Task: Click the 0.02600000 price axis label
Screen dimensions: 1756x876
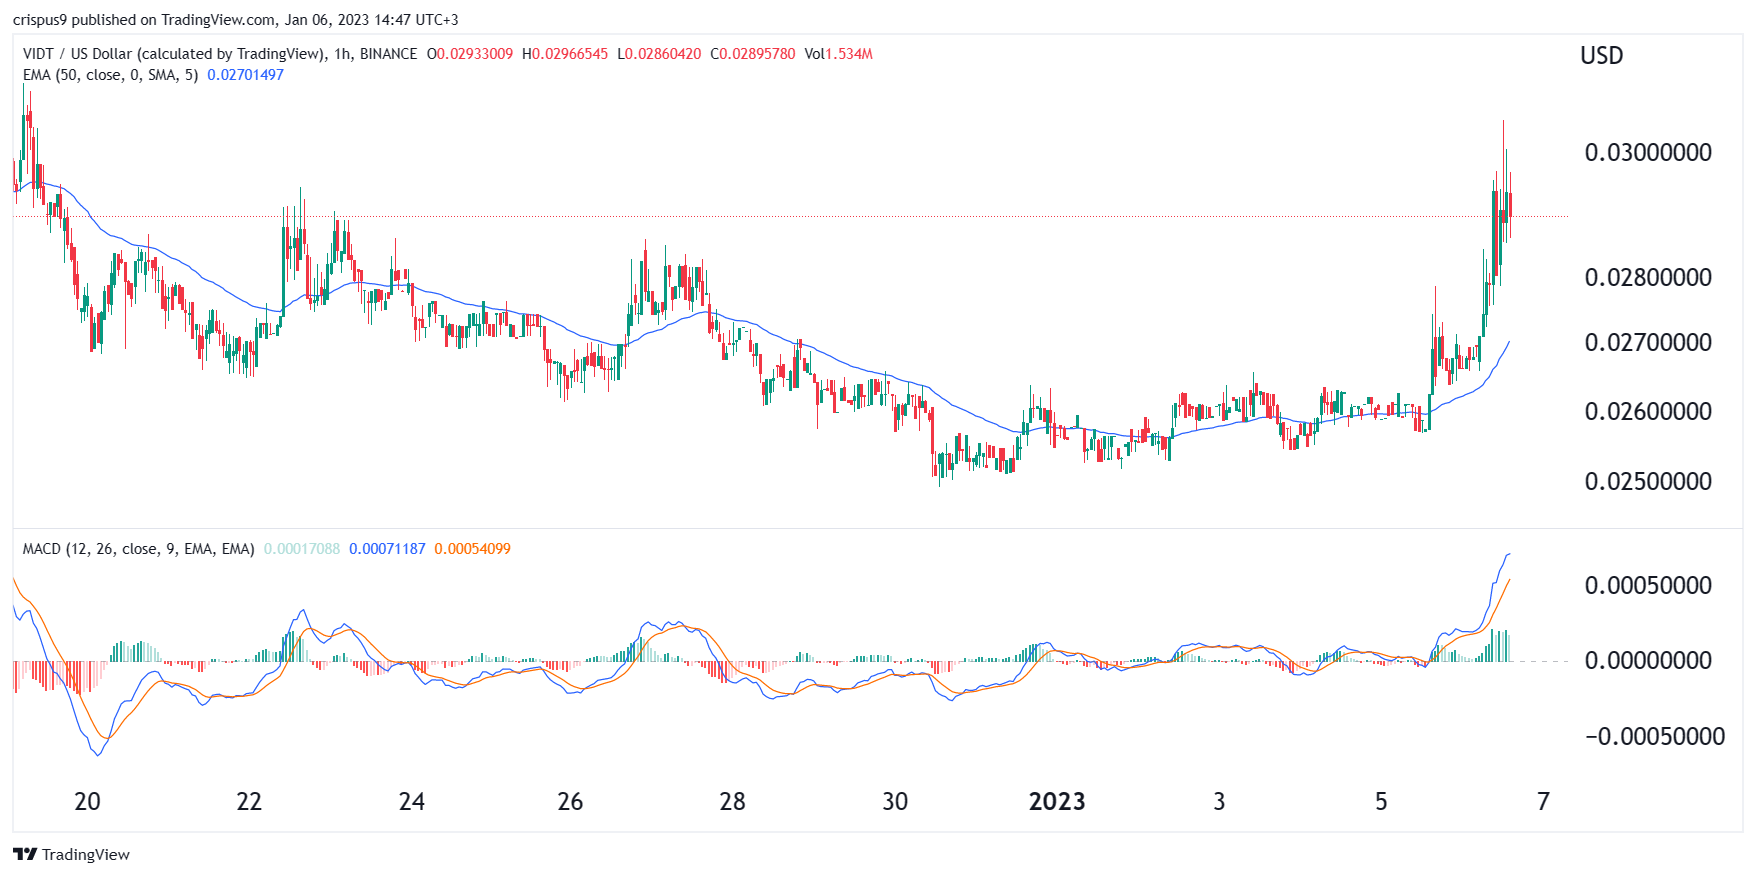Action: [1648, 412]
